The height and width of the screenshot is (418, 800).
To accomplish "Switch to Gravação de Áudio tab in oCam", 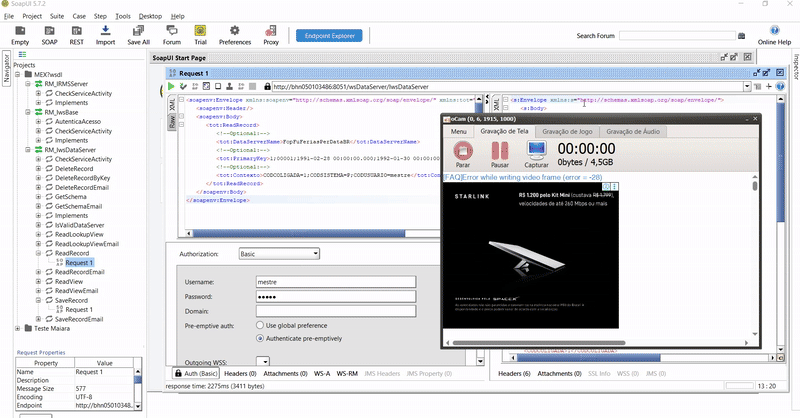I will click(x=633, y=131).
